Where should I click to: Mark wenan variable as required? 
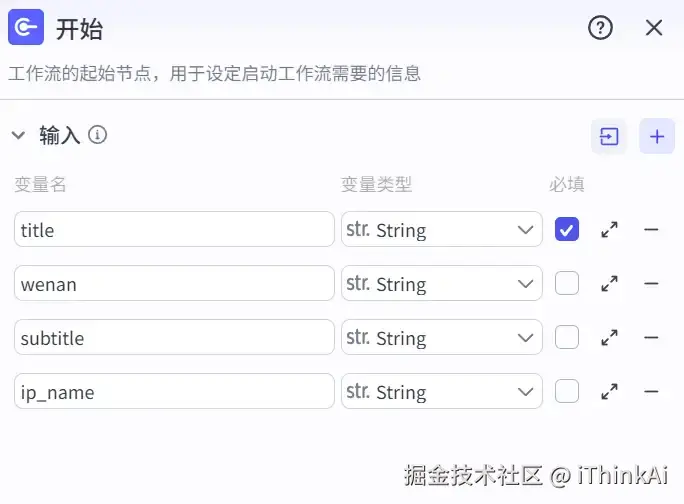pyautogui.click(x=567, y=284)
